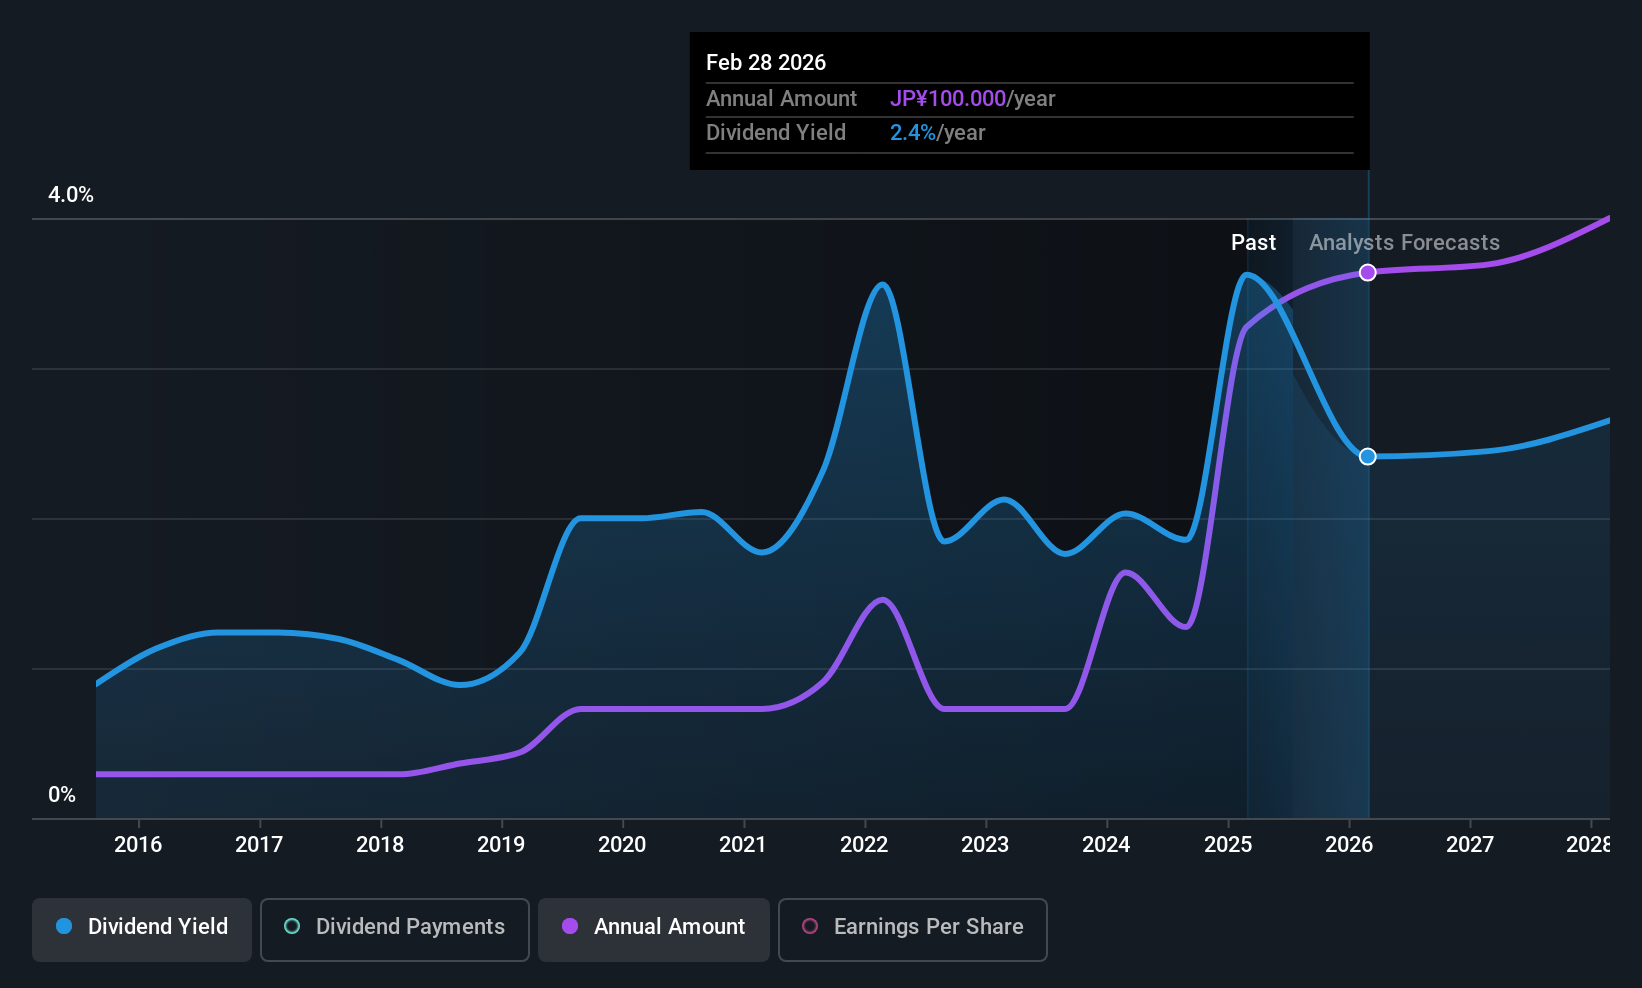Enable the Dividend Payments series
1642x988 pixels.
[395, 929]
